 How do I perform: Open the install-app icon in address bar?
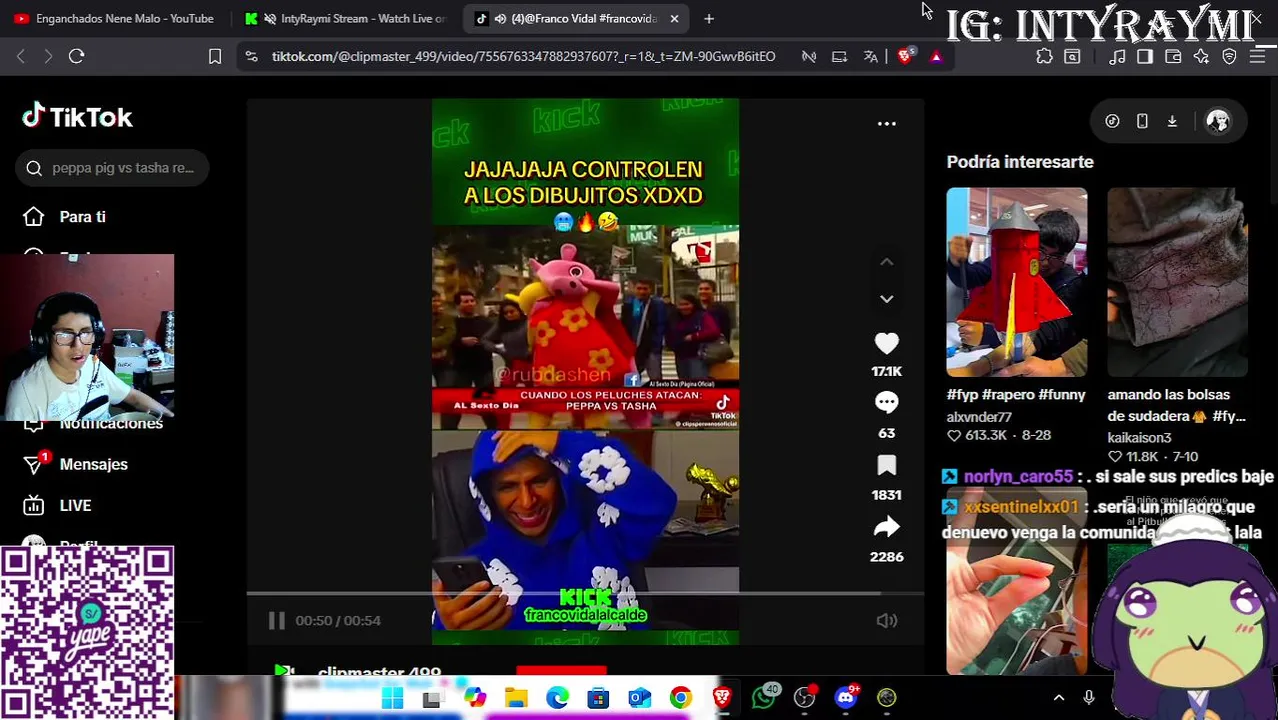(x=839, y=56)
